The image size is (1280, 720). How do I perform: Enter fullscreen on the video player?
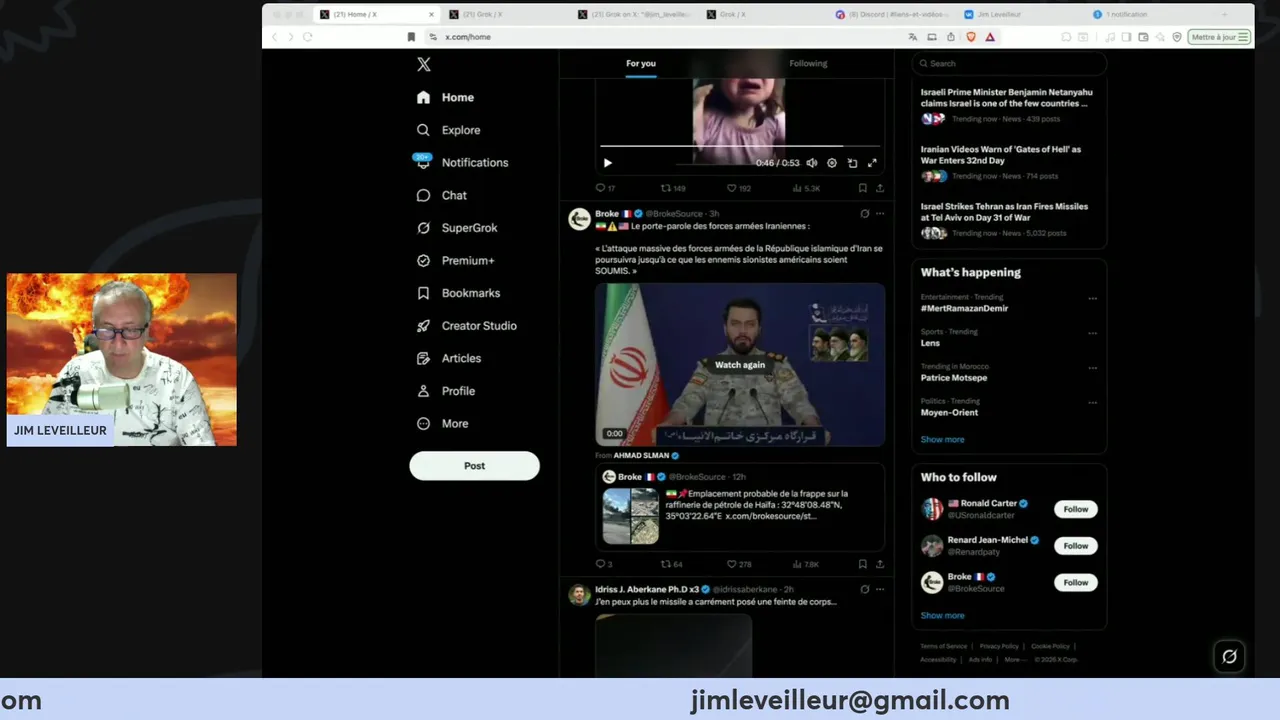coord(872,163)
